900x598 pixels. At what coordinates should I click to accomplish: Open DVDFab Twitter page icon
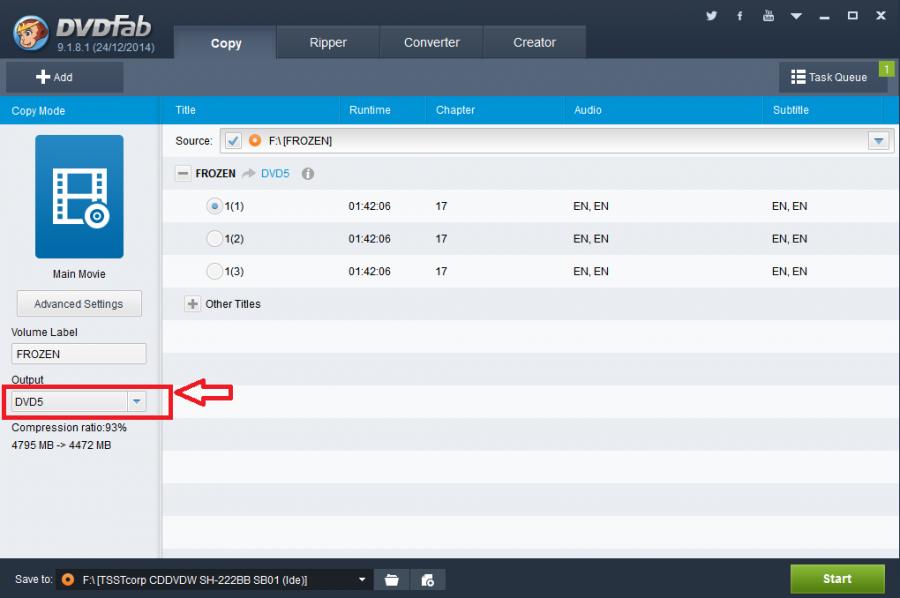711,15
